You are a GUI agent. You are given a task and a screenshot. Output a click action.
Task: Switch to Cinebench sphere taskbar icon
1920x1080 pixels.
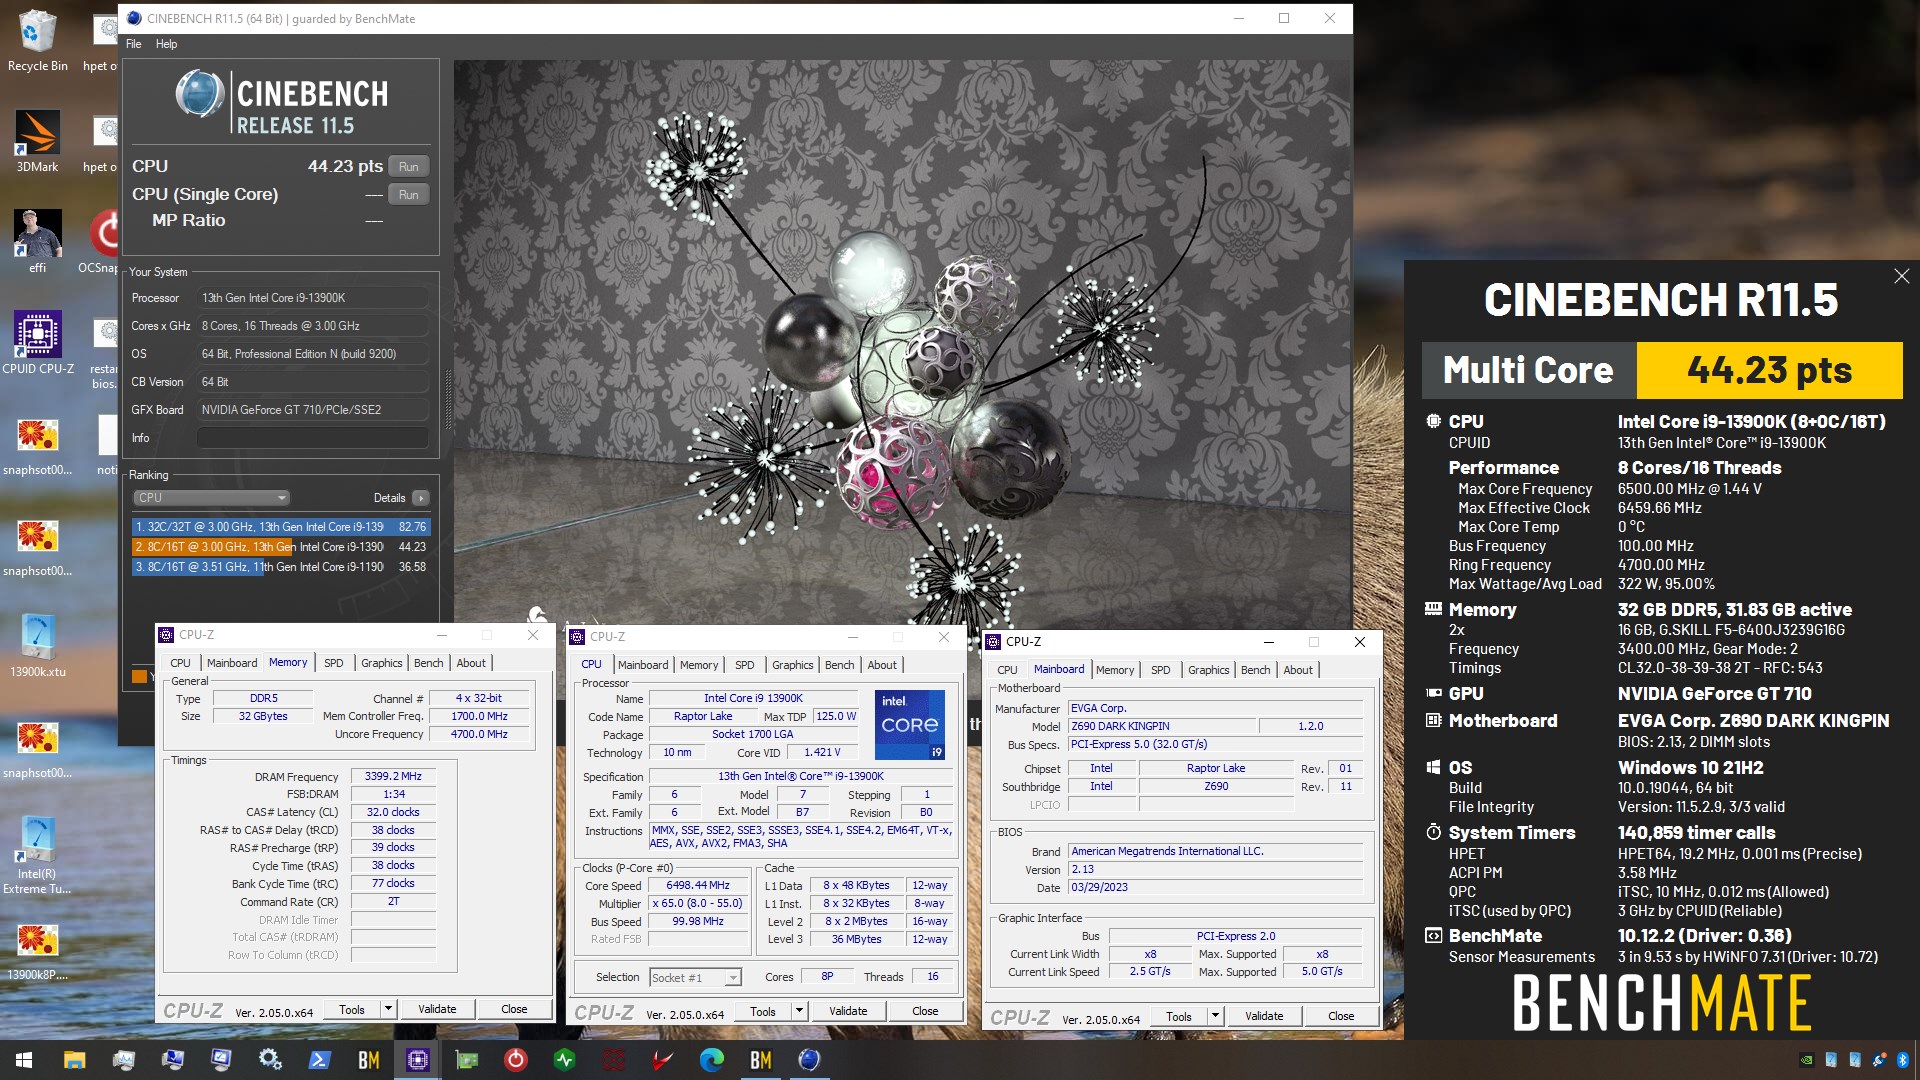pyautogui.click(x=809, y=1060)
